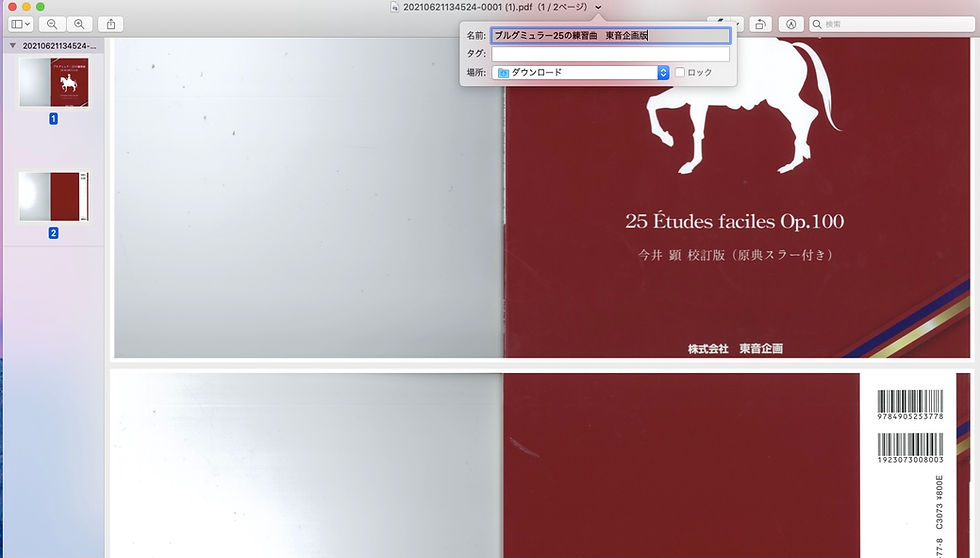980x558 pixels.
Task: Click the downloads folder icon in location dropdown
Action: [503, 72]
